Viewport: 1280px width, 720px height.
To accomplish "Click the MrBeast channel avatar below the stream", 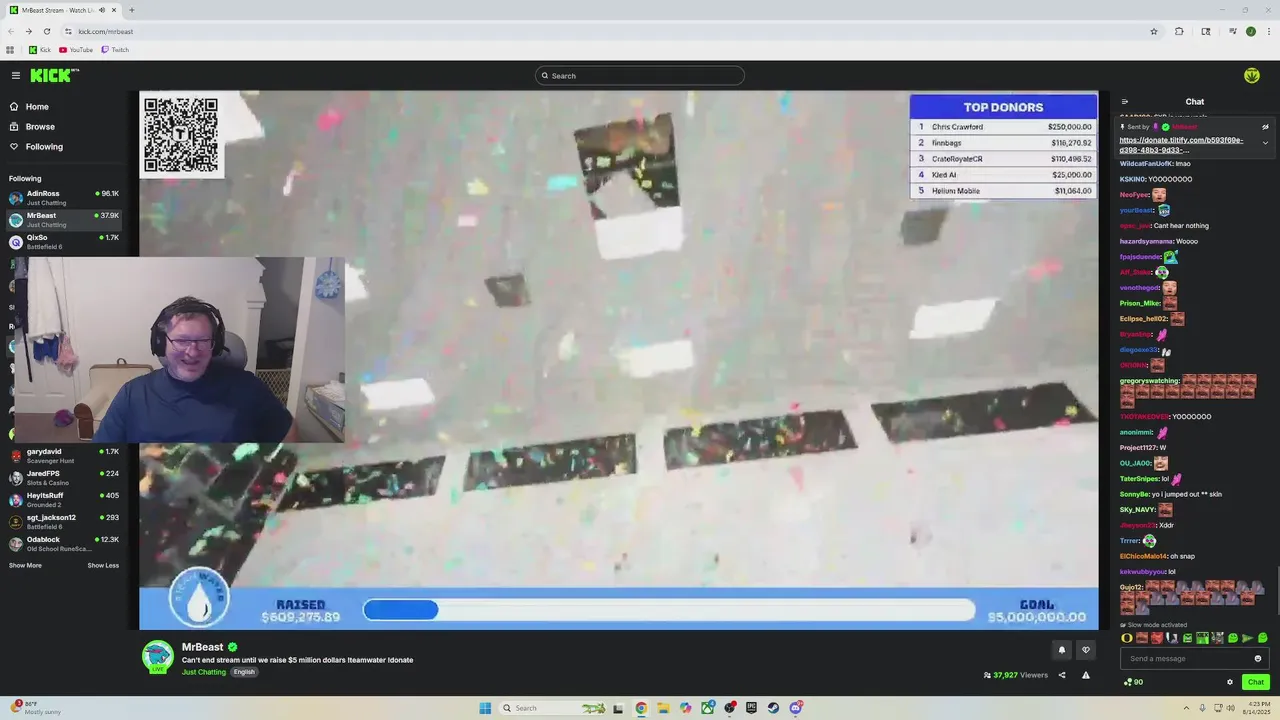I will 157,656.
